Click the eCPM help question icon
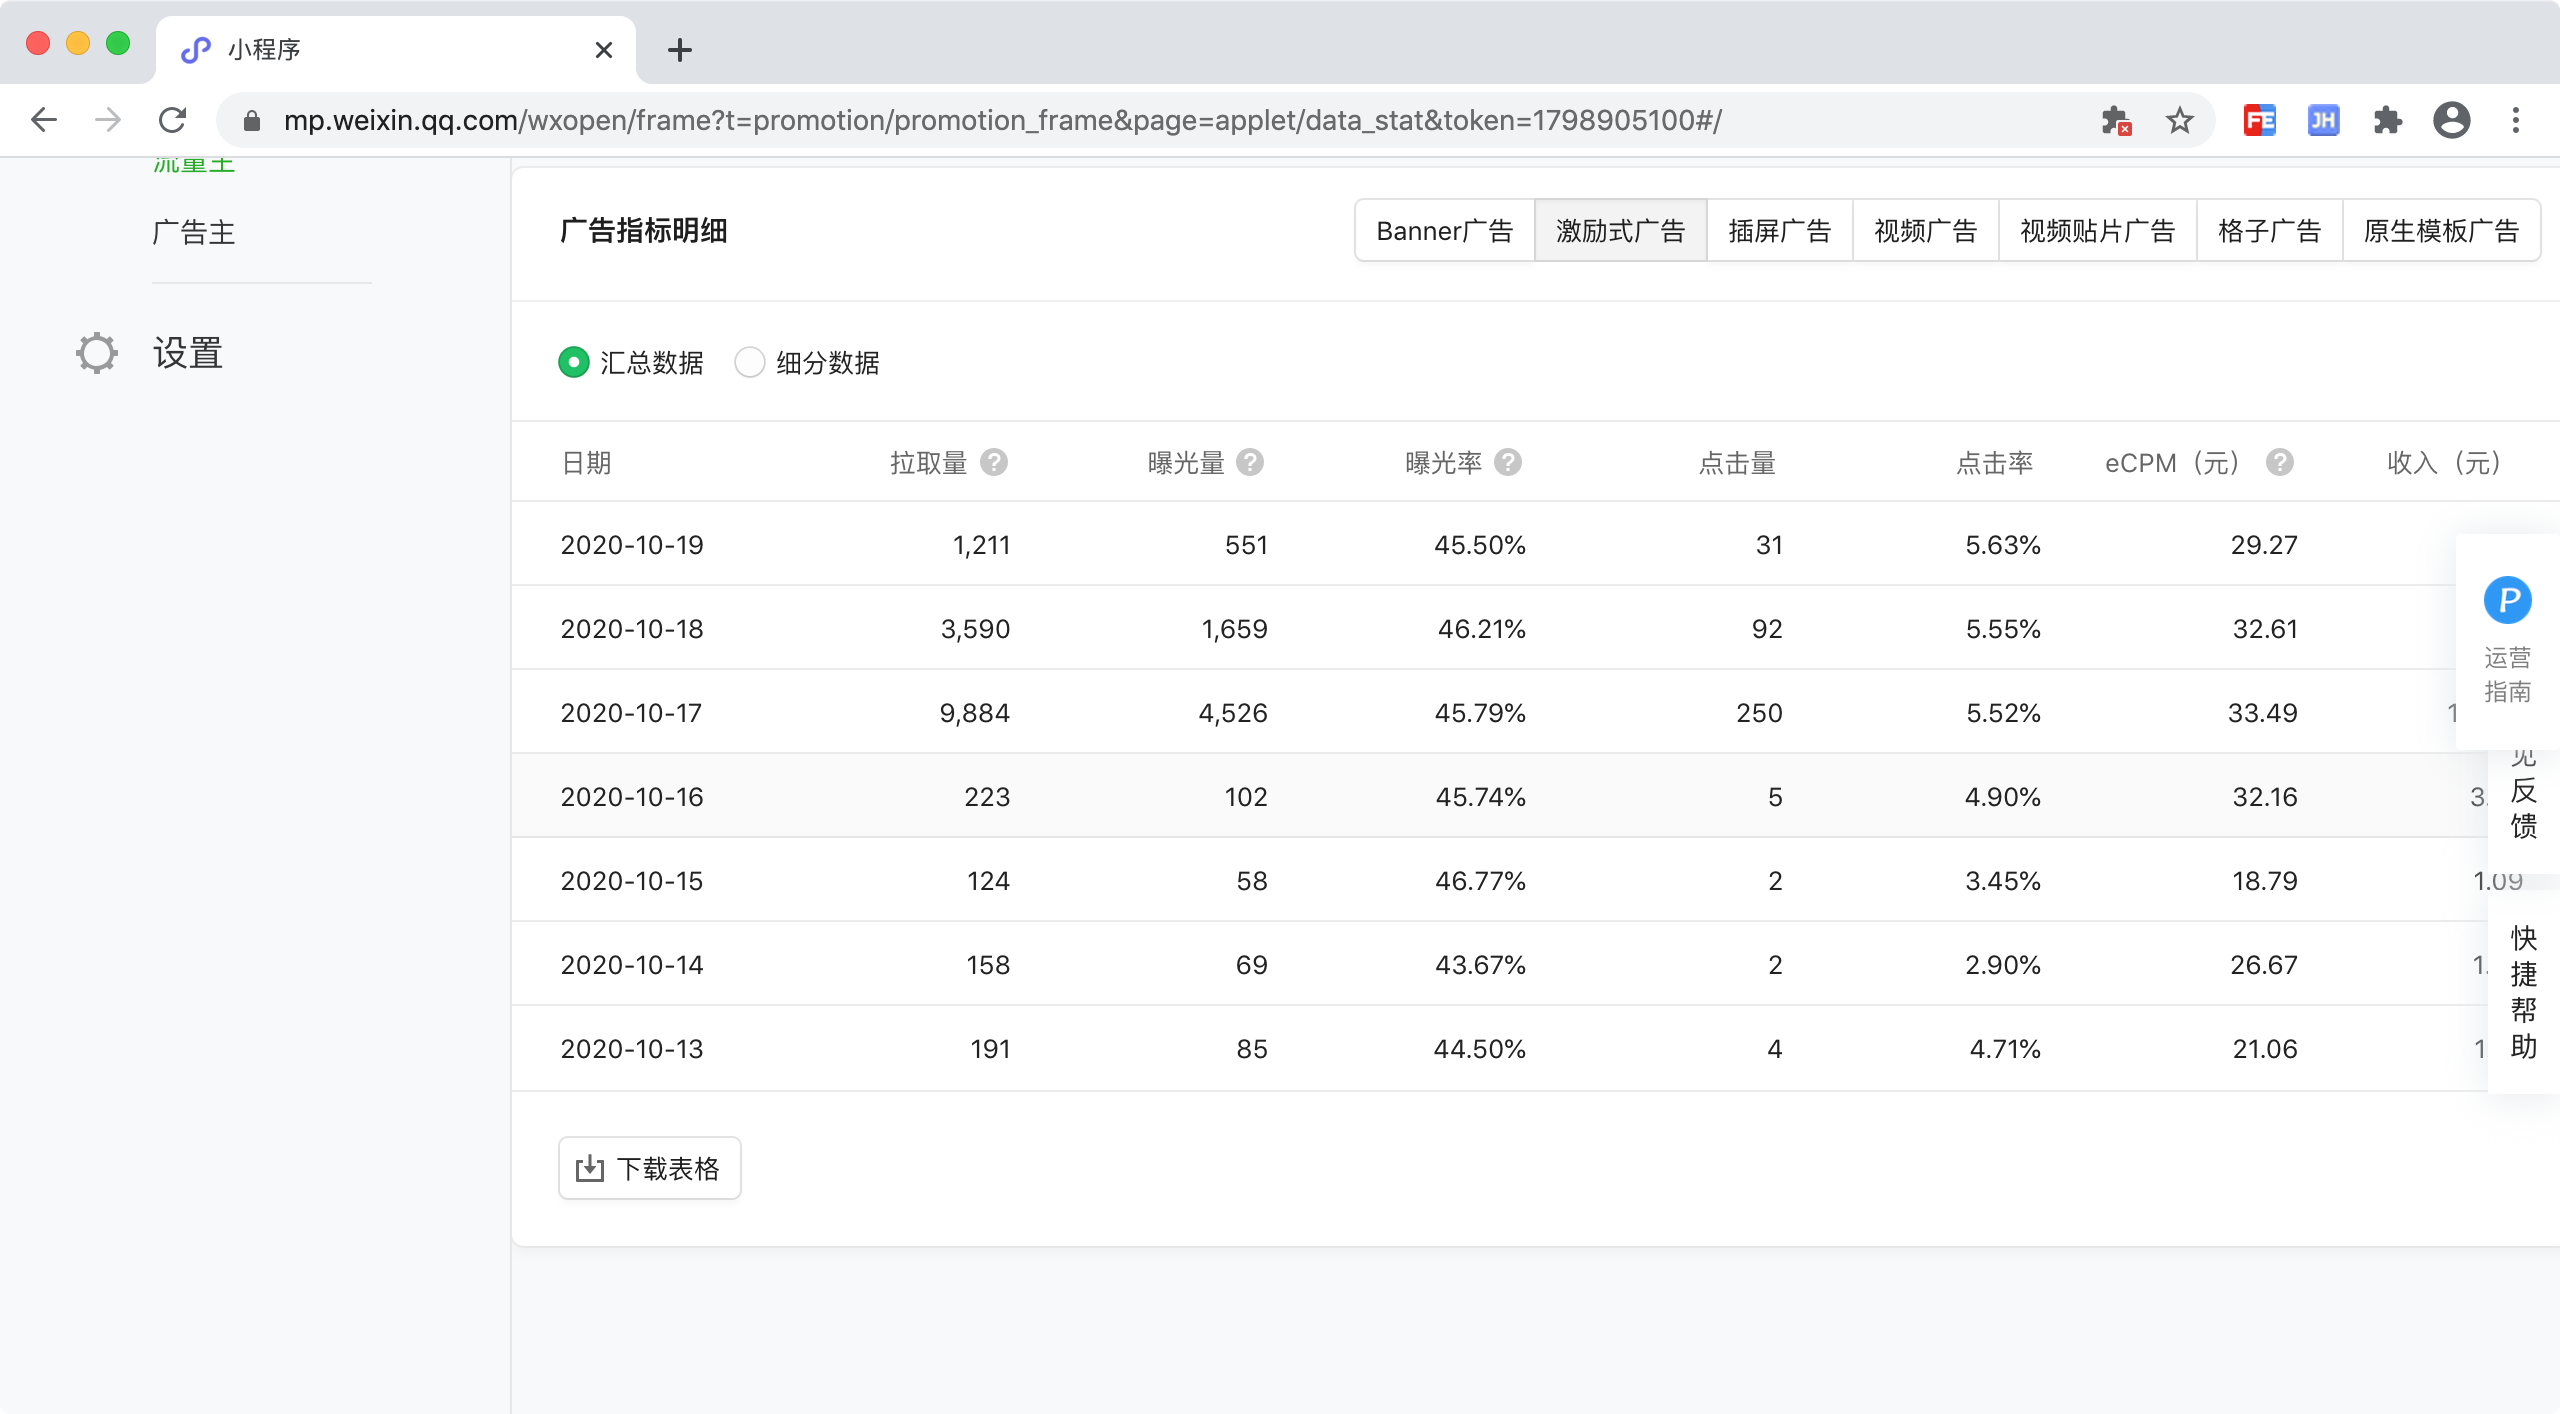Screen dimensions: 2560x1414 point(2280,462)
